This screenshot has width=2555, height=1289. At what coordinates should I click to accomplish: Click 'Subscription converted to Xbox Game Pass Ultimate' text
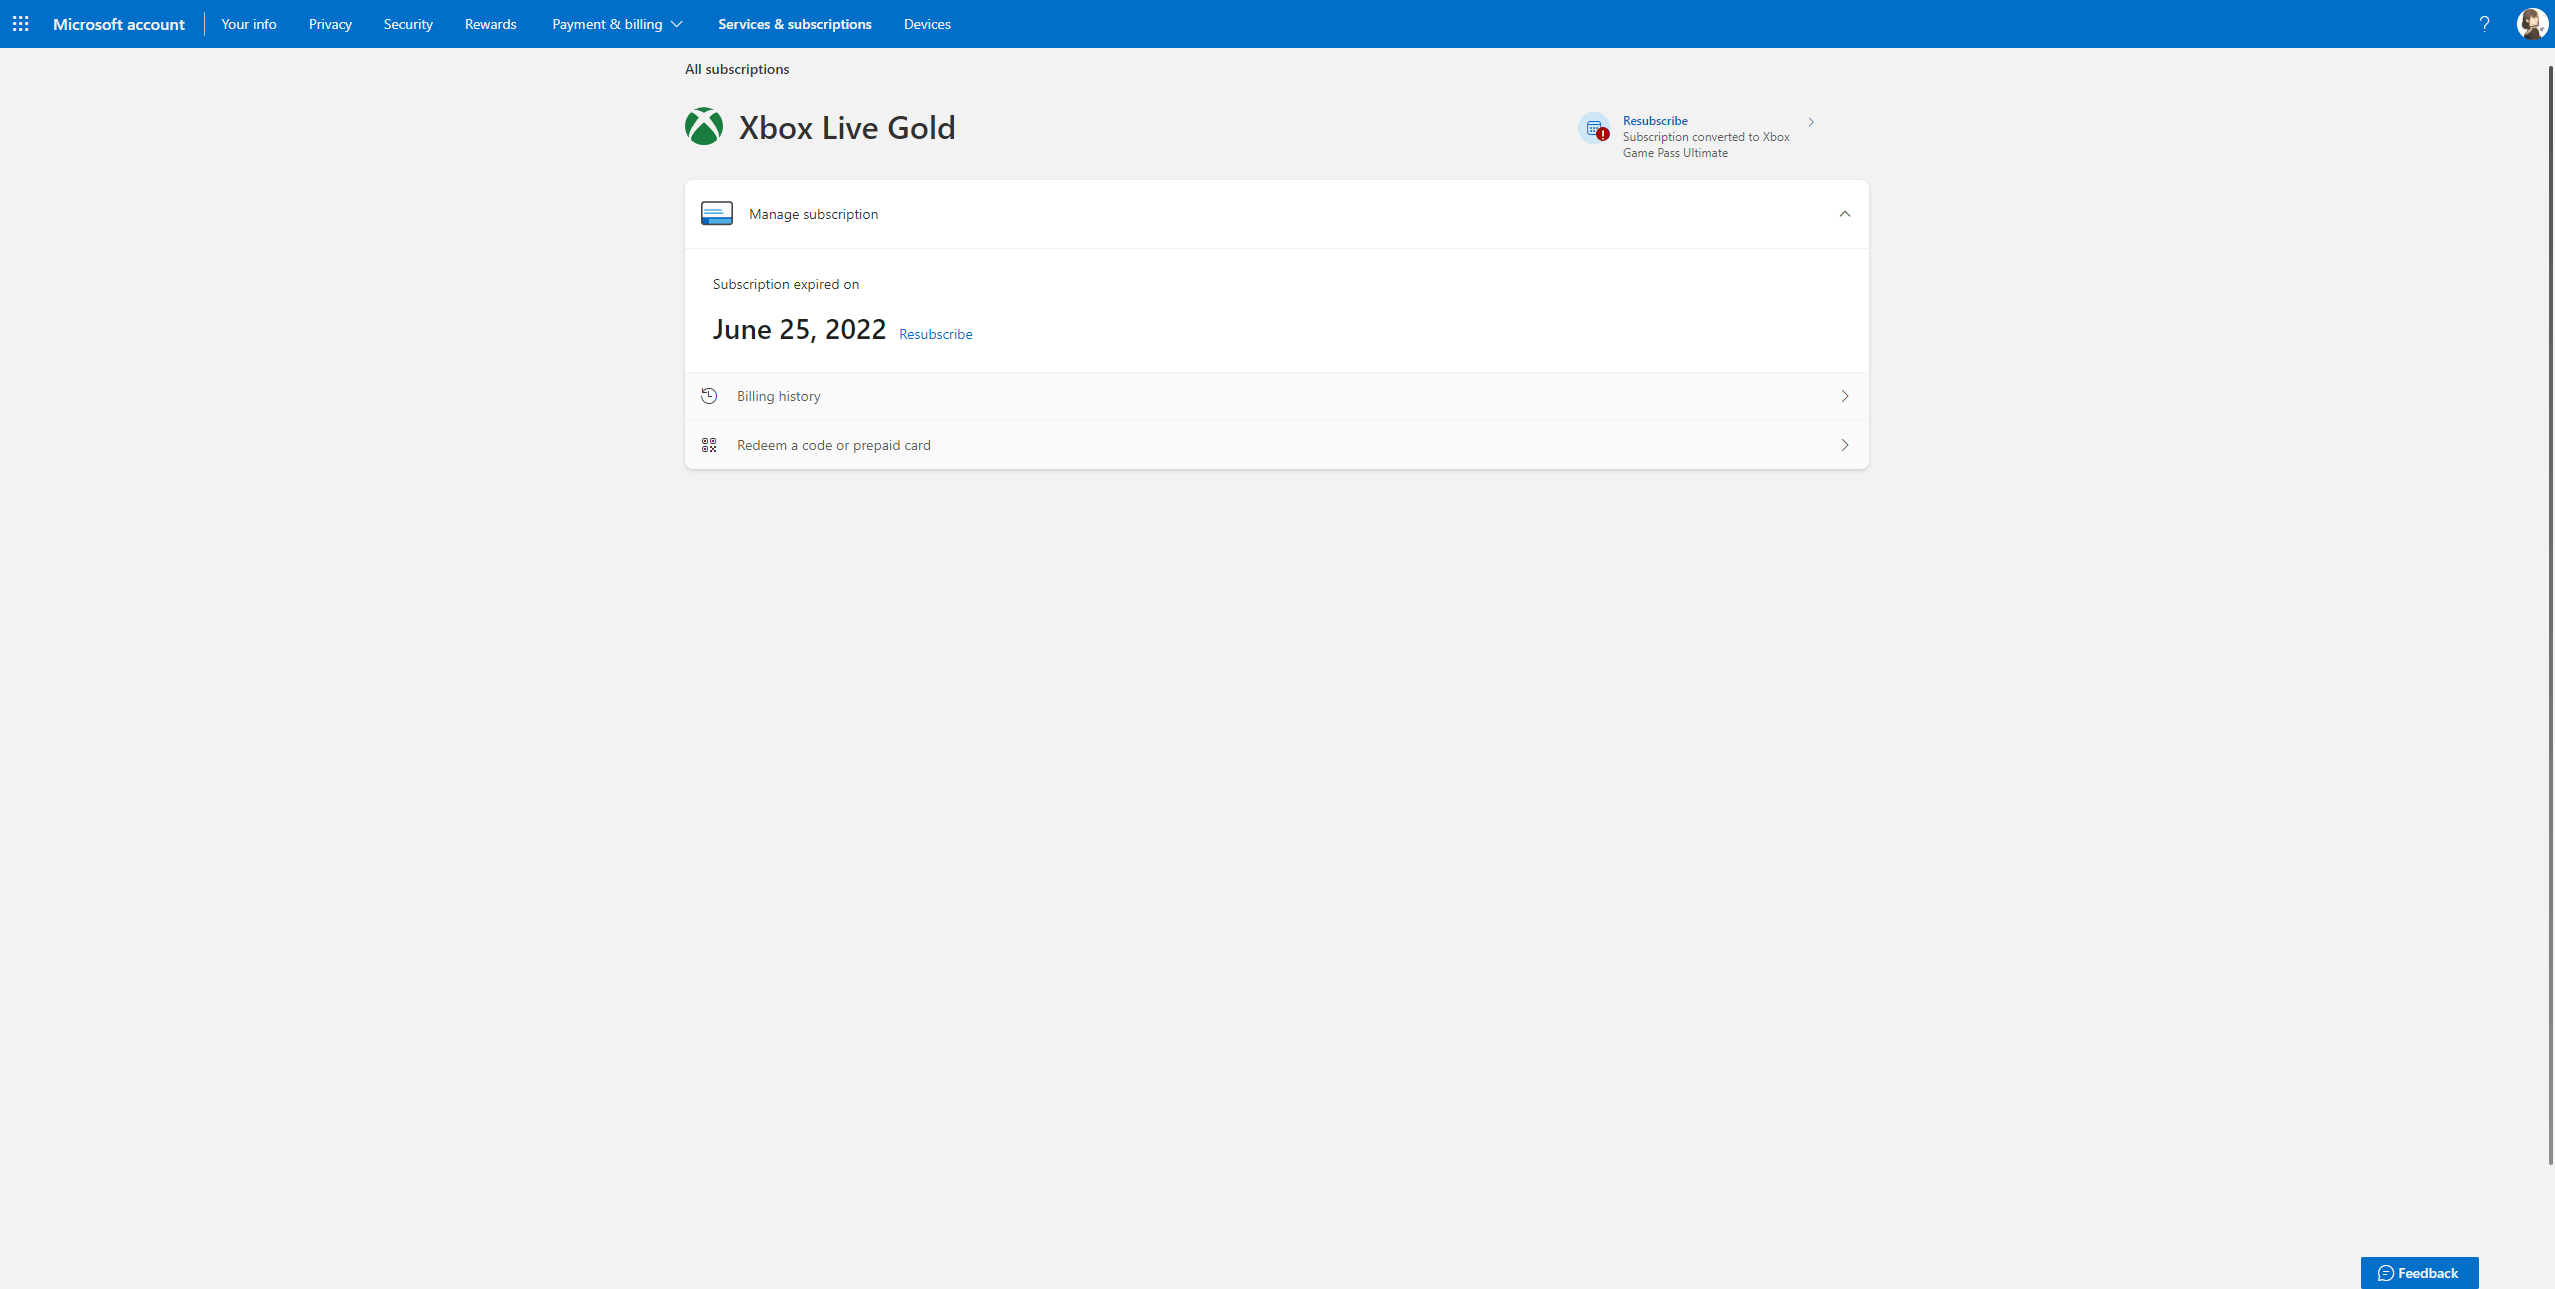tap(1706, 145)
